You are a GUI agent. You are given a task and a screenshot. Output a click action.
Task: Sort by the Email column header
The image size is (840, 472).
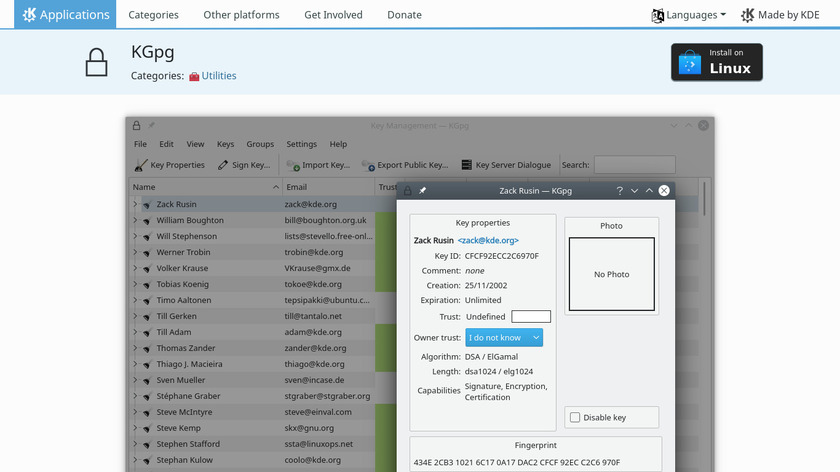[x=328, y=187]
